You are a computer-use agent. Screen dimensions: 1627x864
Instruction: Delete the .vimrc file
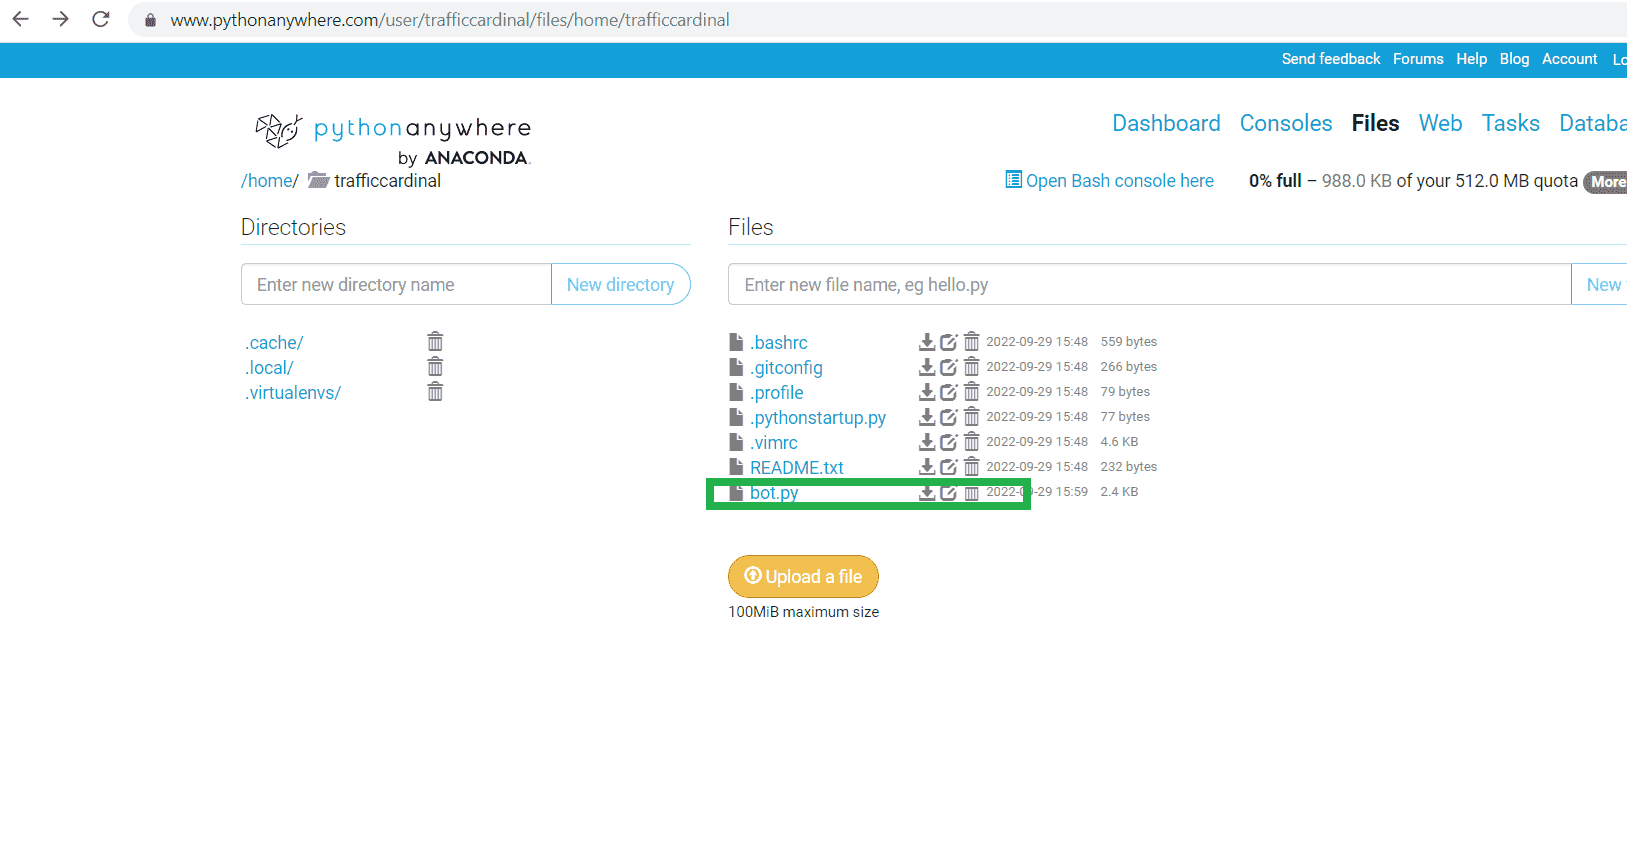point(971,442)
